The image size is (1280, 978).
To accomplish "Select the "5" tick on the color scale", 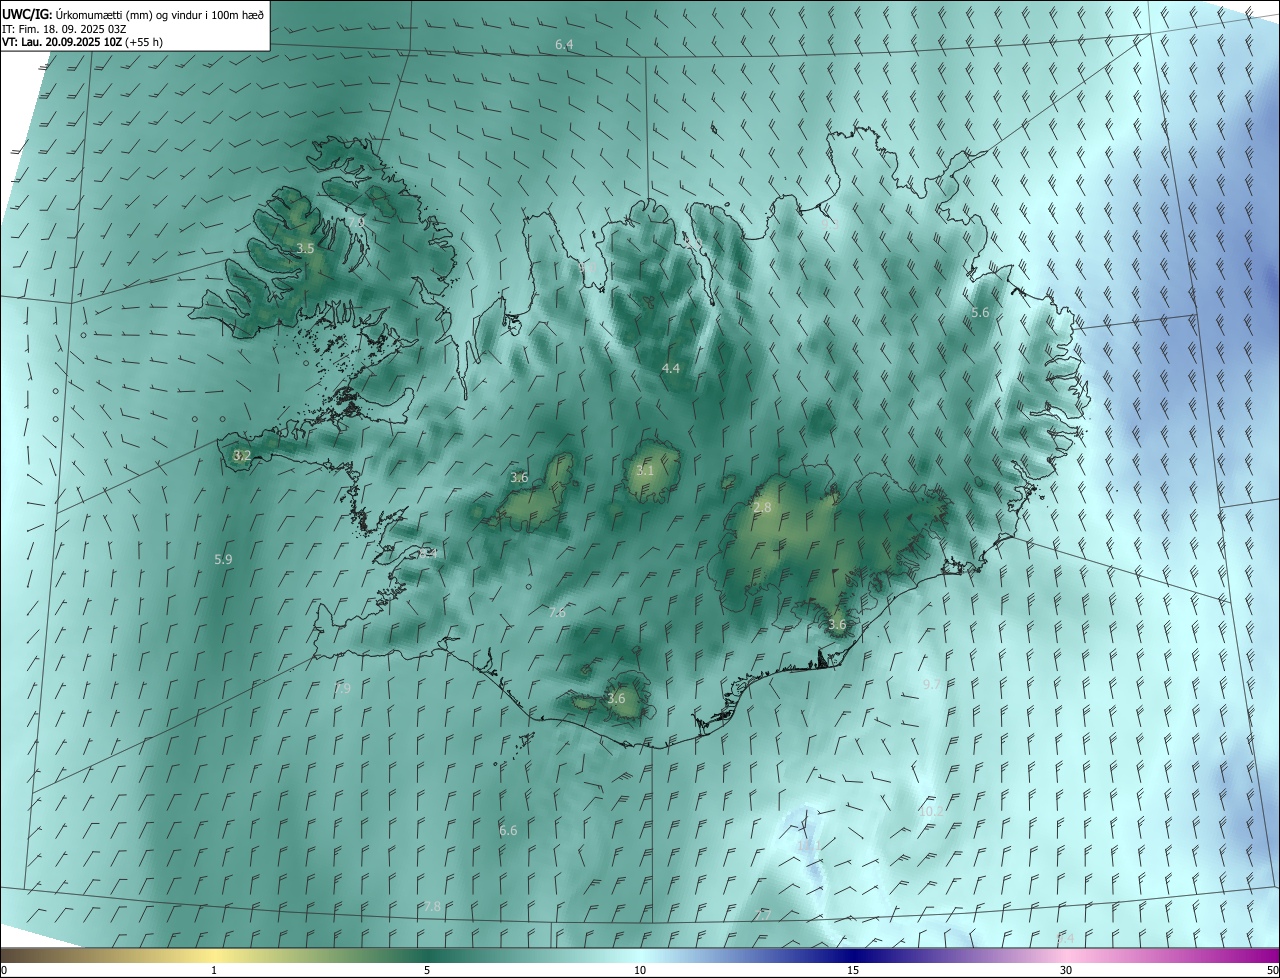I will (x=427, y=970).
